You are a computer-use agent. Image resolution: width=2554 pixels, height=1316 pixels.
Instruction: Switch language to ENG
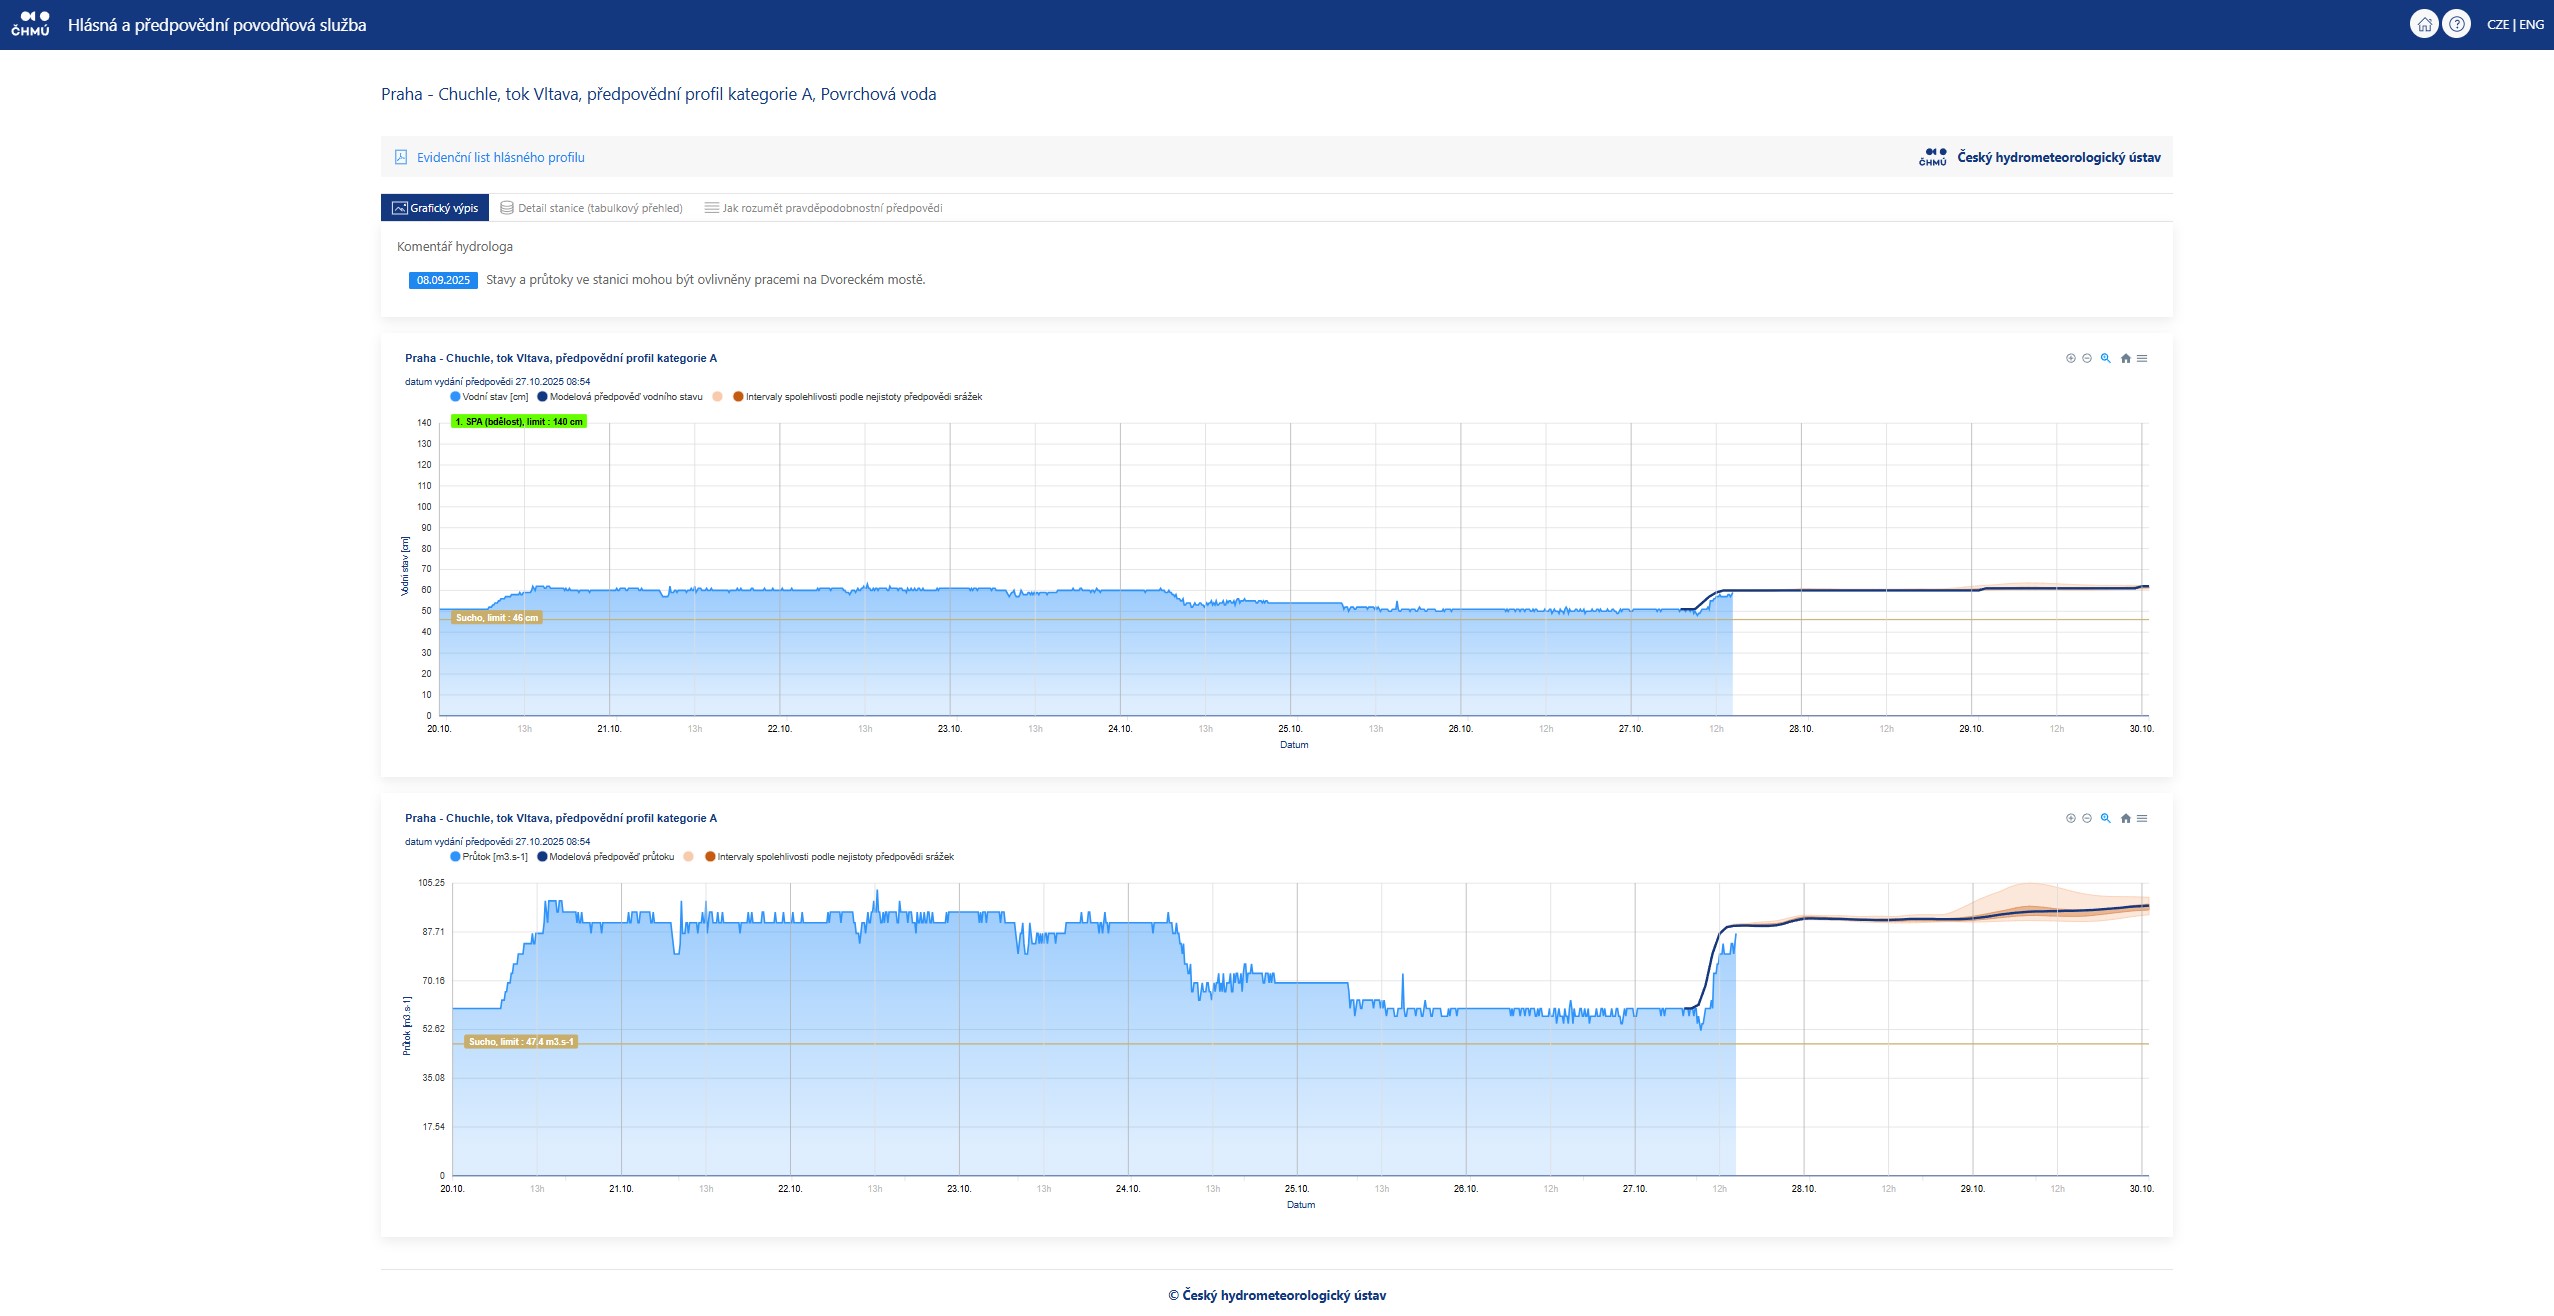pyautogui.click(x=2532, y=24)
